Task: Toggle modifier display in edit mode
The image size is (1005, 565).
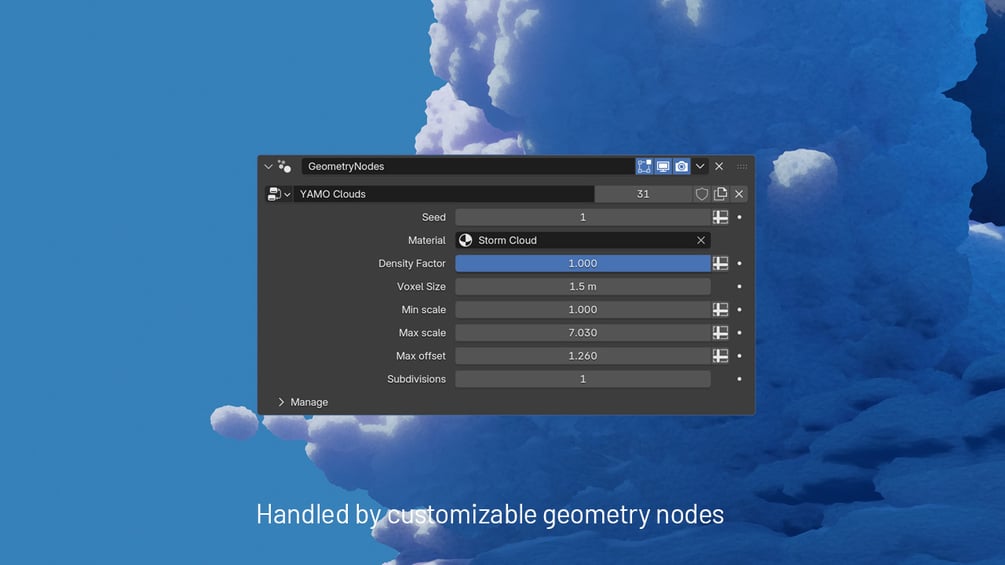Action: (644, 167)
